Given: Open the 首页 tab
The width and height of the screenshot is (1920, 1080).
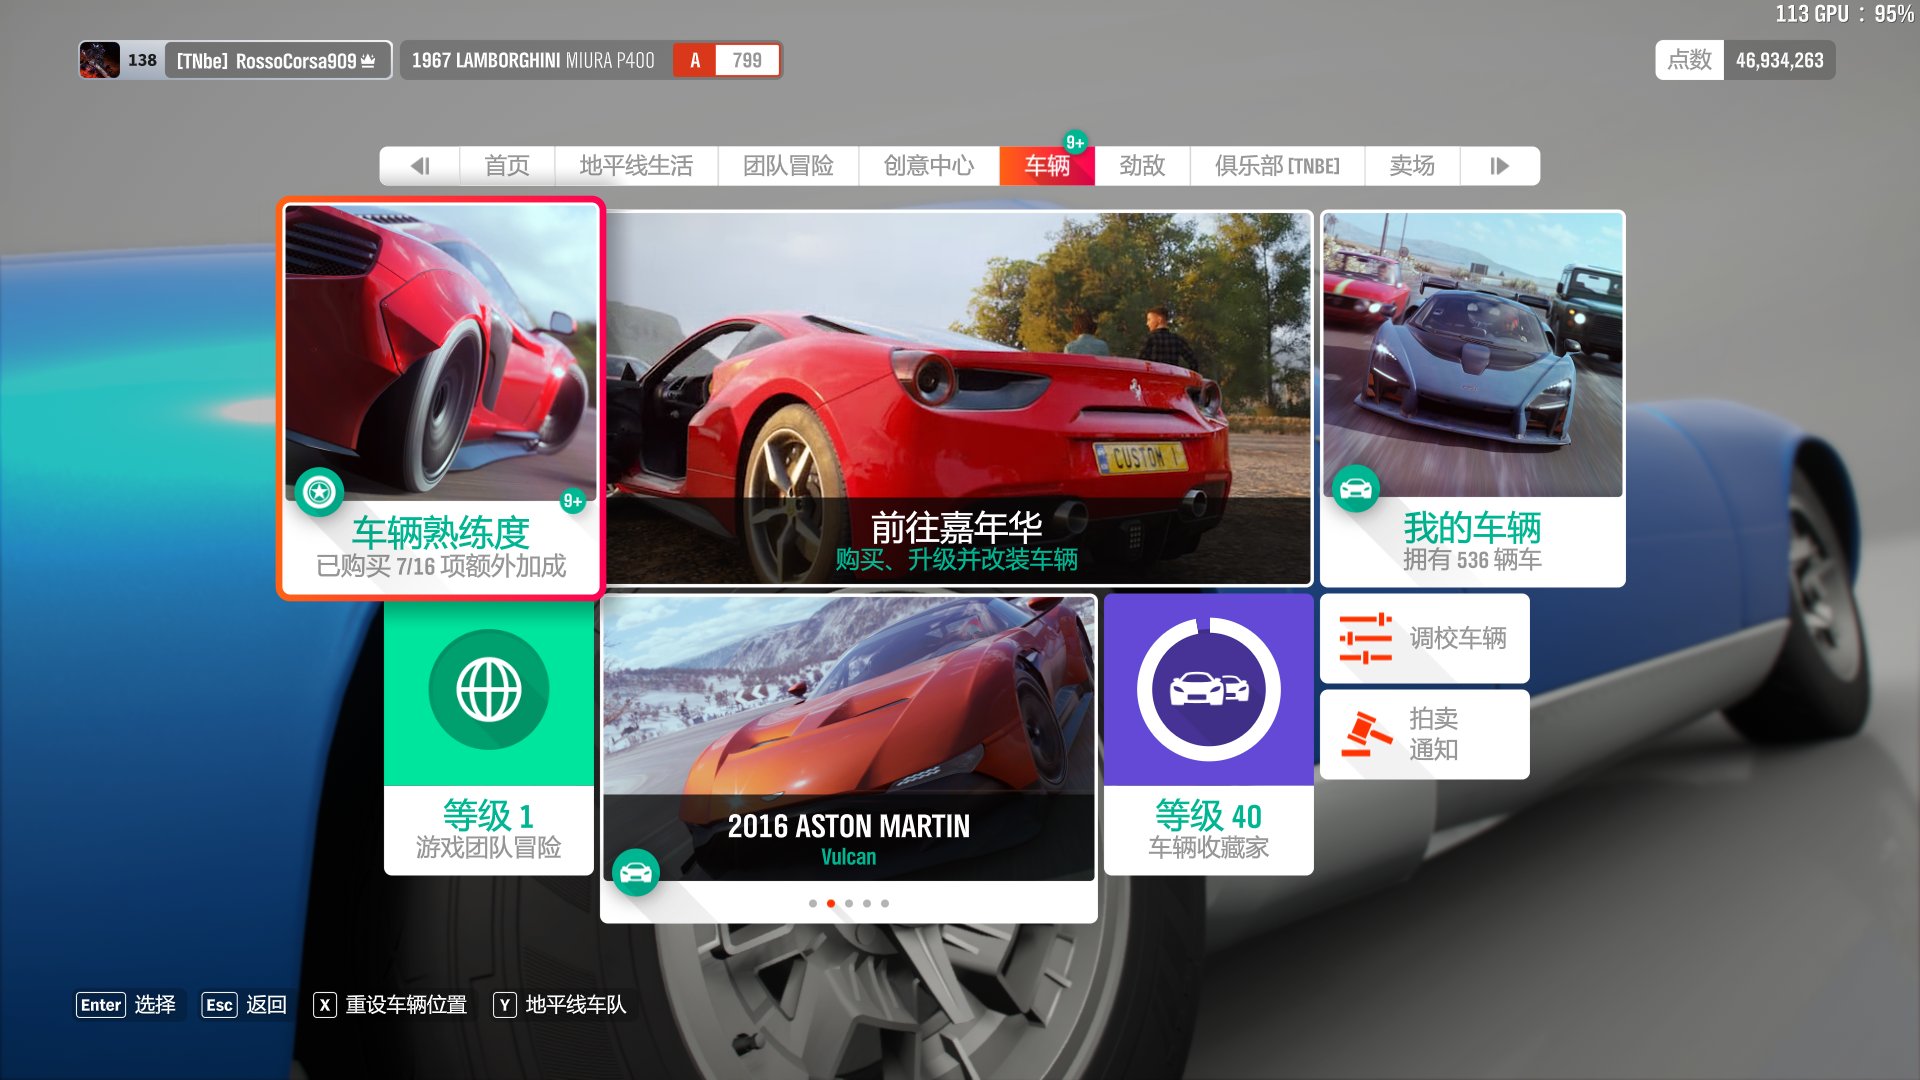Looking at the screenshot, I should point(507,166).
